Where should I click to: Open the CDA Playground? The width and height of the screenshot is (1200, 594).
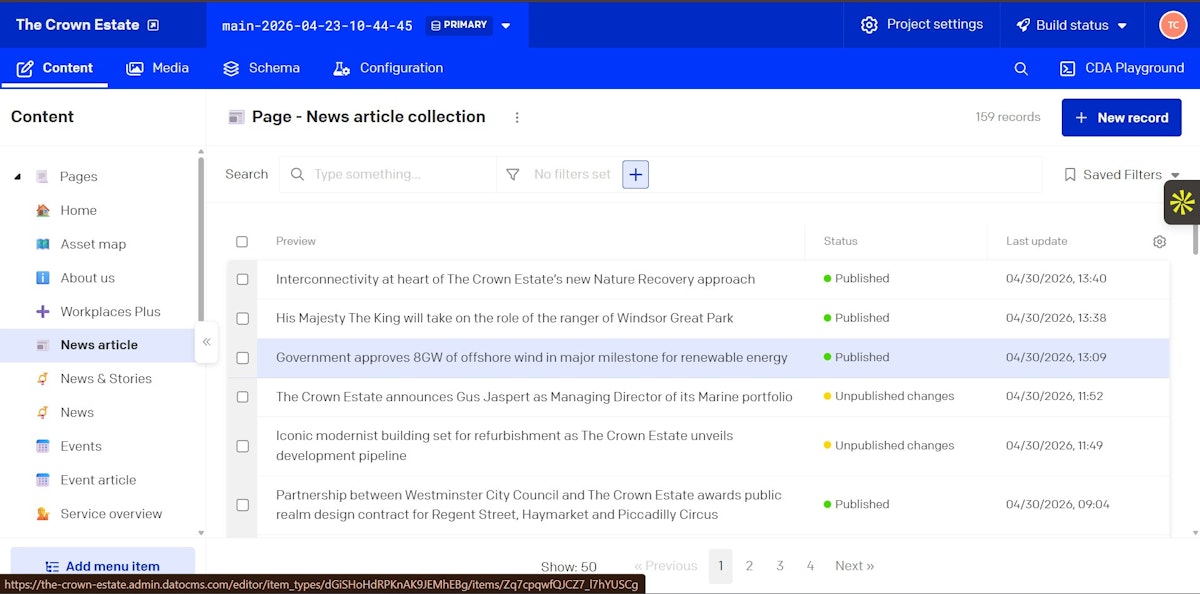[x=1122, y=68]
